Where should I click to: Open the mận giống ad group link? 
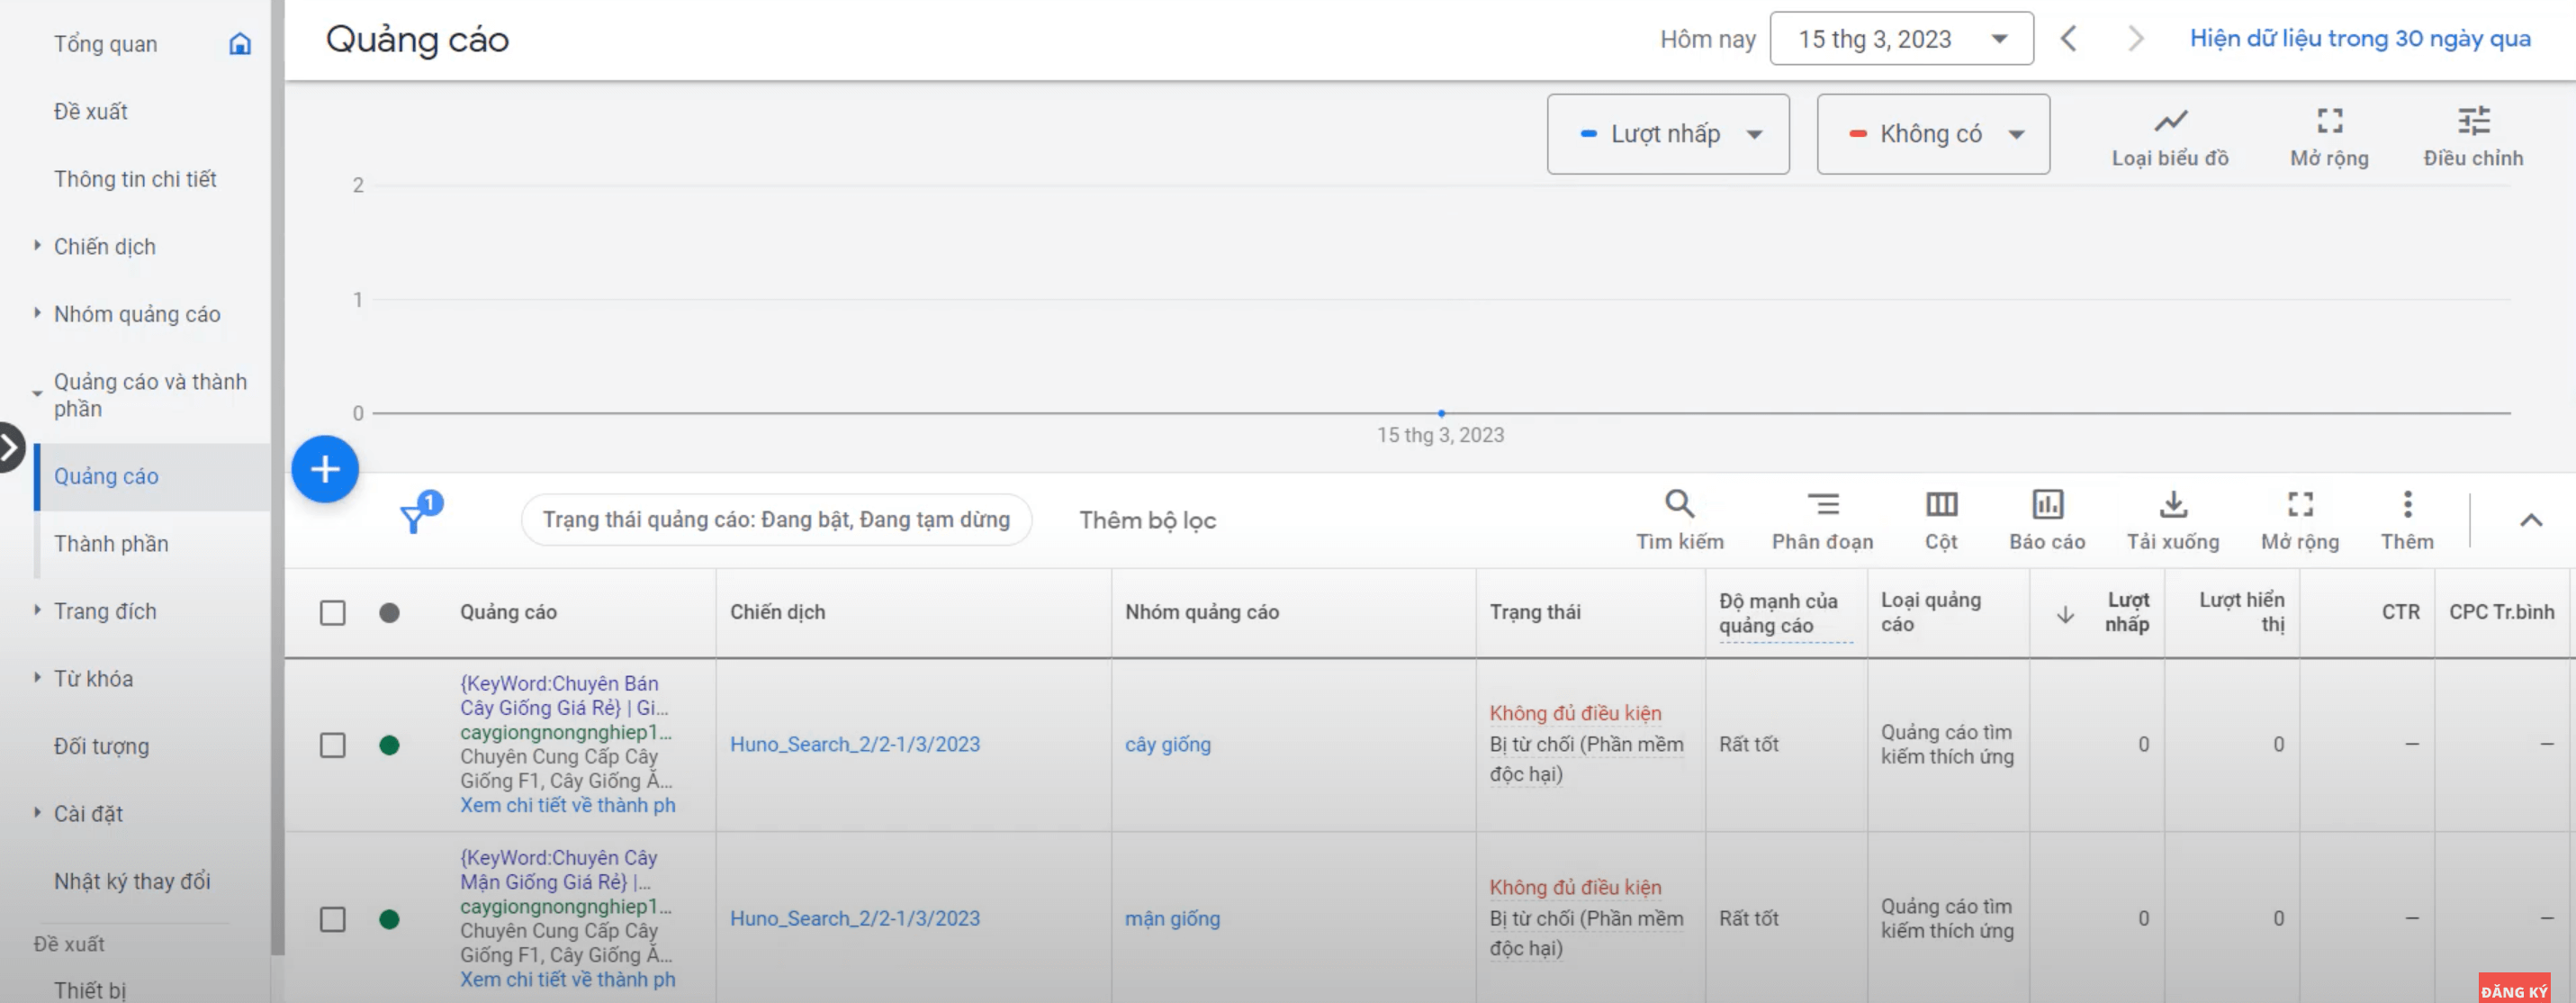[x=1172, y=919]
